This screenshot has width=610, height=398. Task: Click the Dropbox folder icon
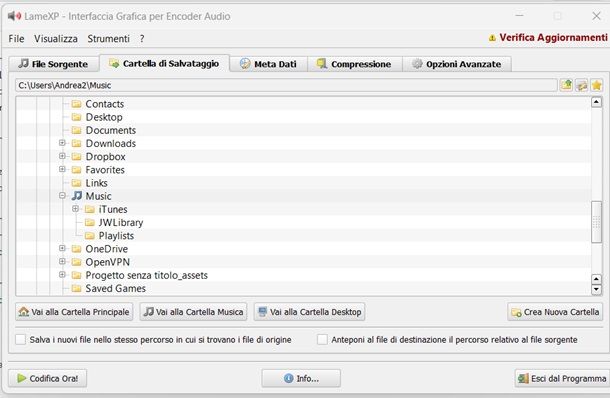pyautogui.click(x=77, y=157)
